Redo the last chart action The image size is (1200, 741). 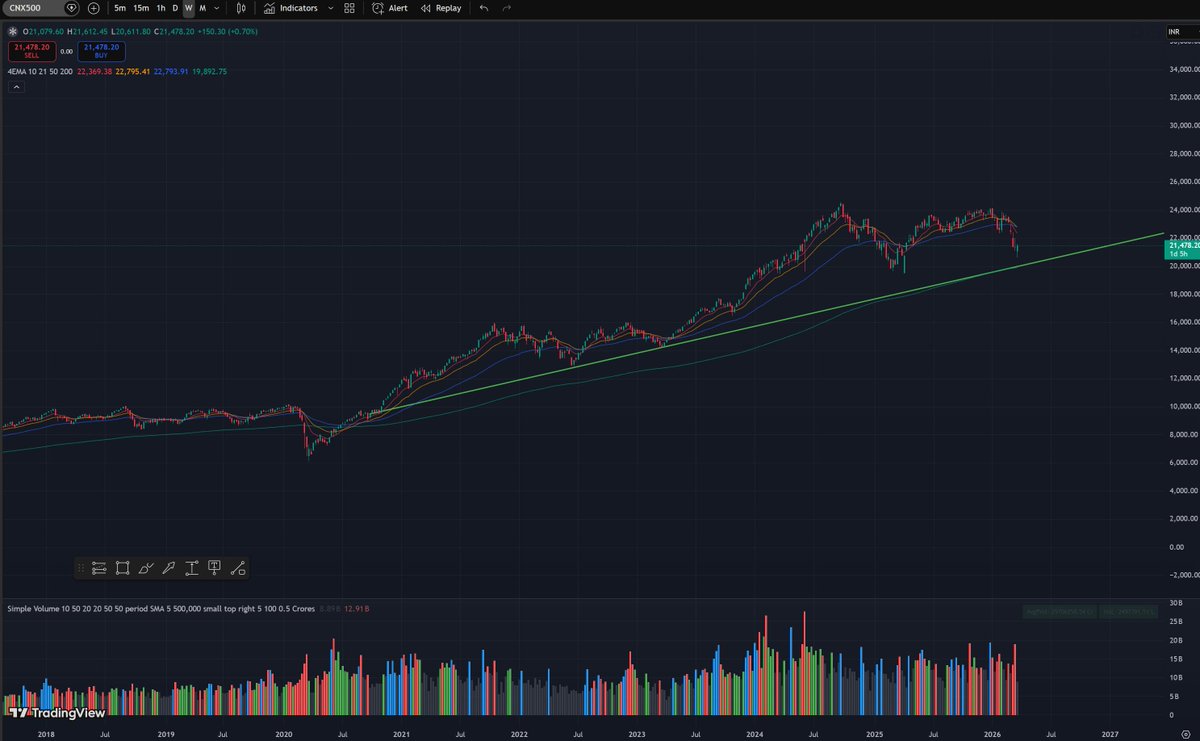(x=507, y=8)
